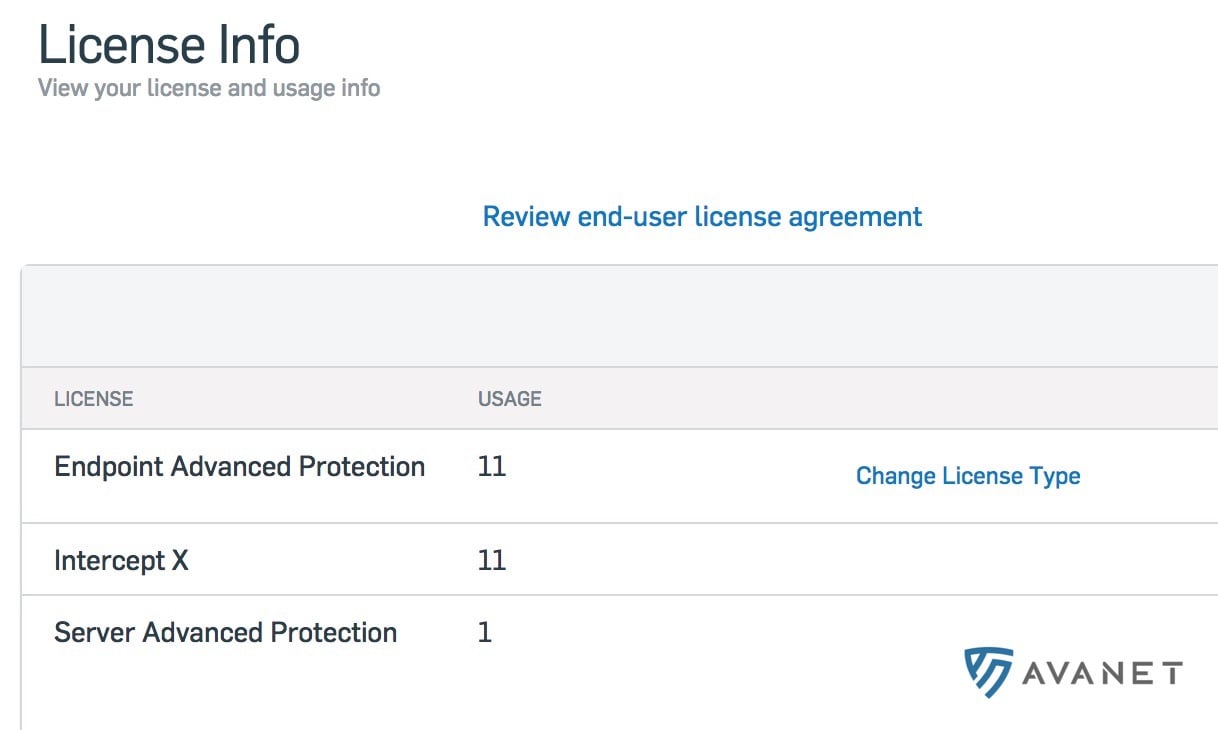The width and height of the screenshot is (1218, 730).
Task: Click the LICENSE column header
Action: pyautogui.click(x=94, y=399)
